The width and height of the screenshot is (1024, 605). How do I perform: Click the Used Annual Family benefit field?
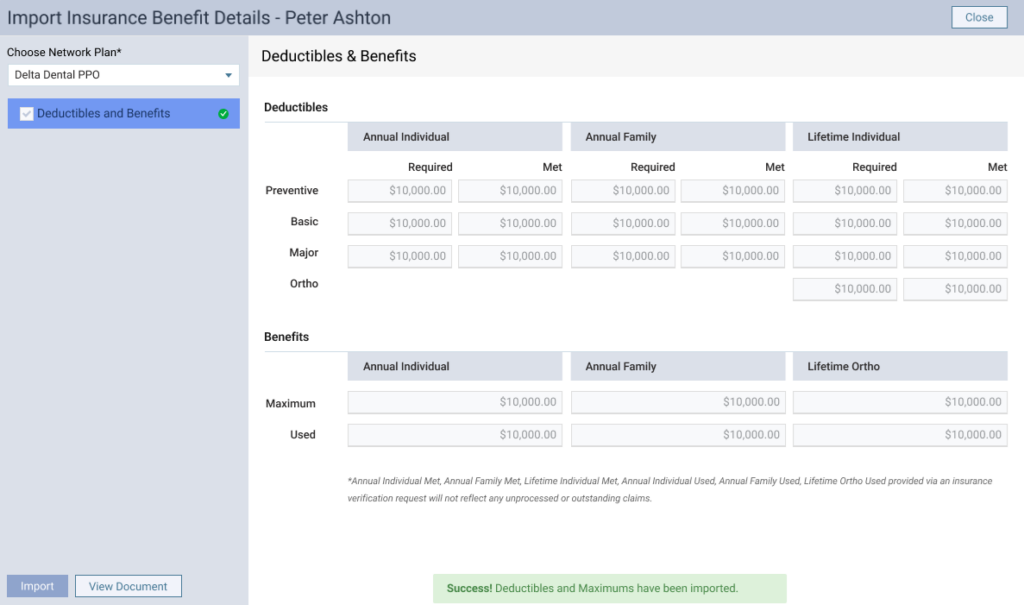tap(678, 434)
